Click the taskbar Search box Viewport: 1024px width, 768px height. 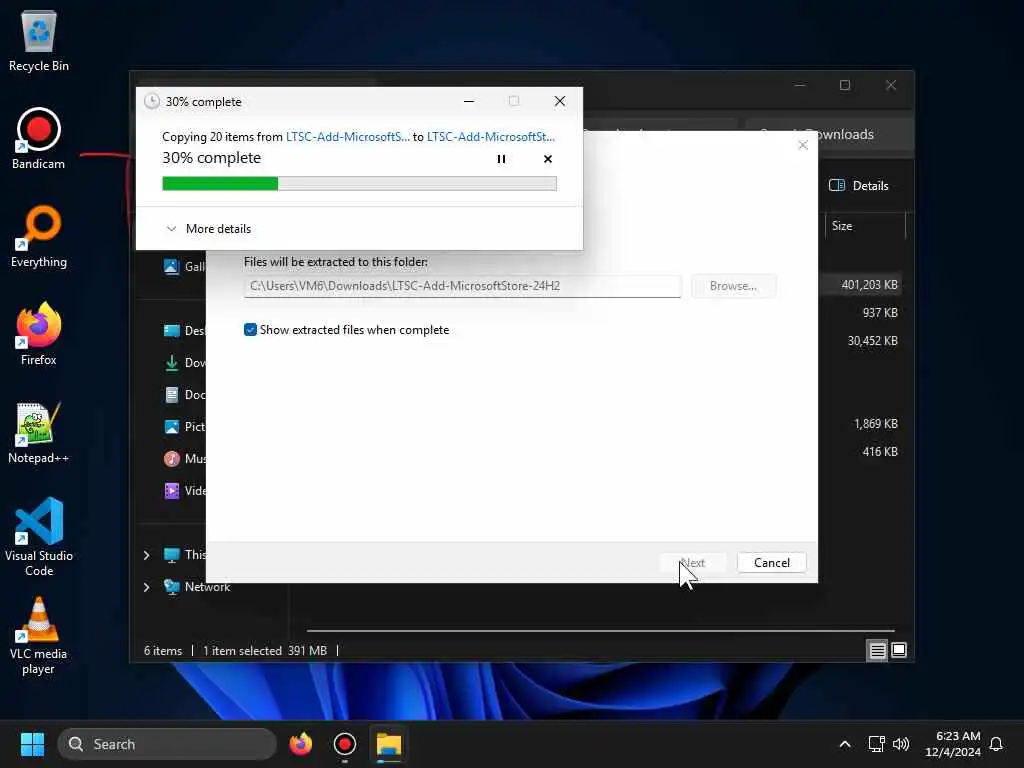pyautogui.click(x=167, y=744)
